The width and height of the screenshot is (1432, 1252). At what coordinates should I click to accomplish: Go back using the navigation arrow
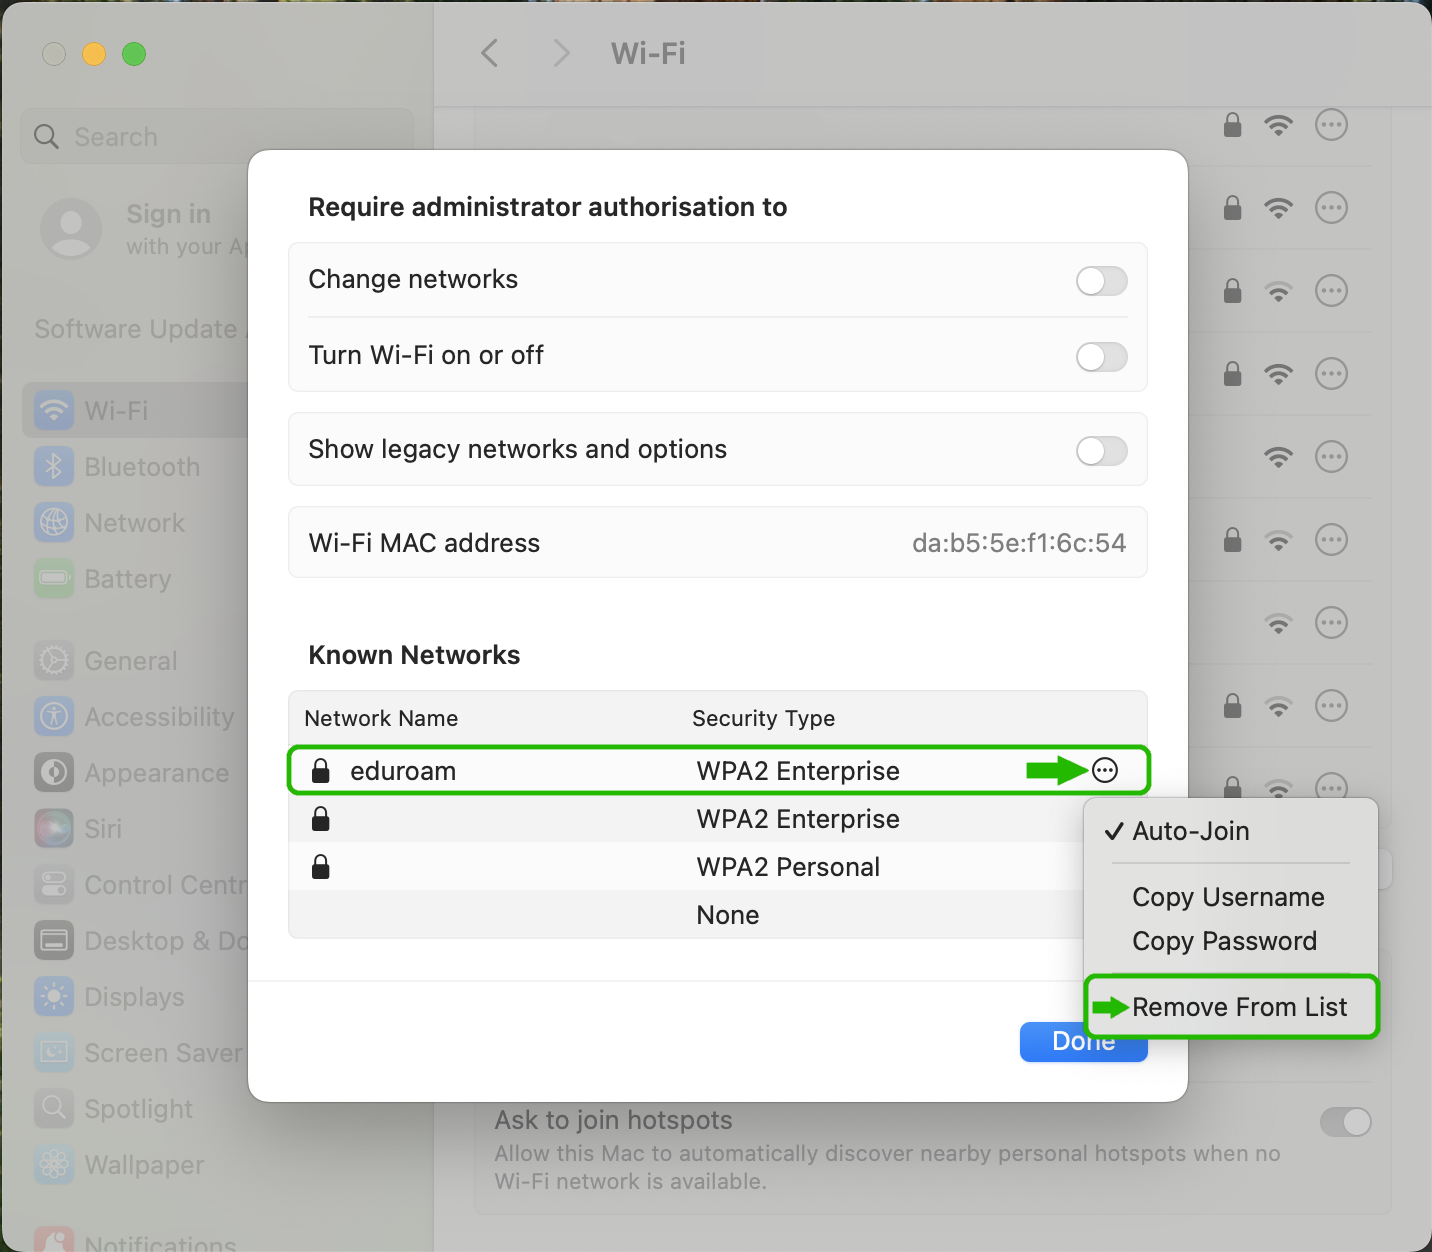[x=489, y=53]
